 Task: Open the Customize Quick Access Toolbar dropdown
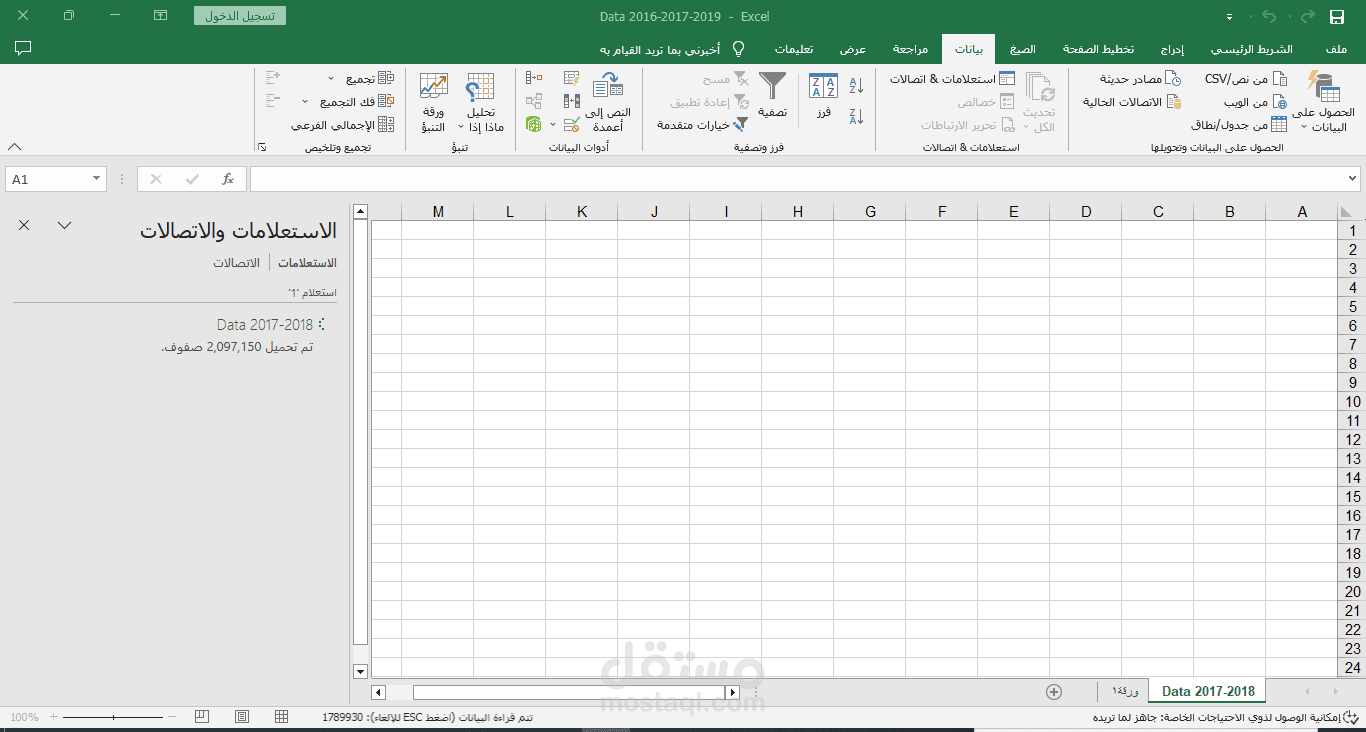1229,17
